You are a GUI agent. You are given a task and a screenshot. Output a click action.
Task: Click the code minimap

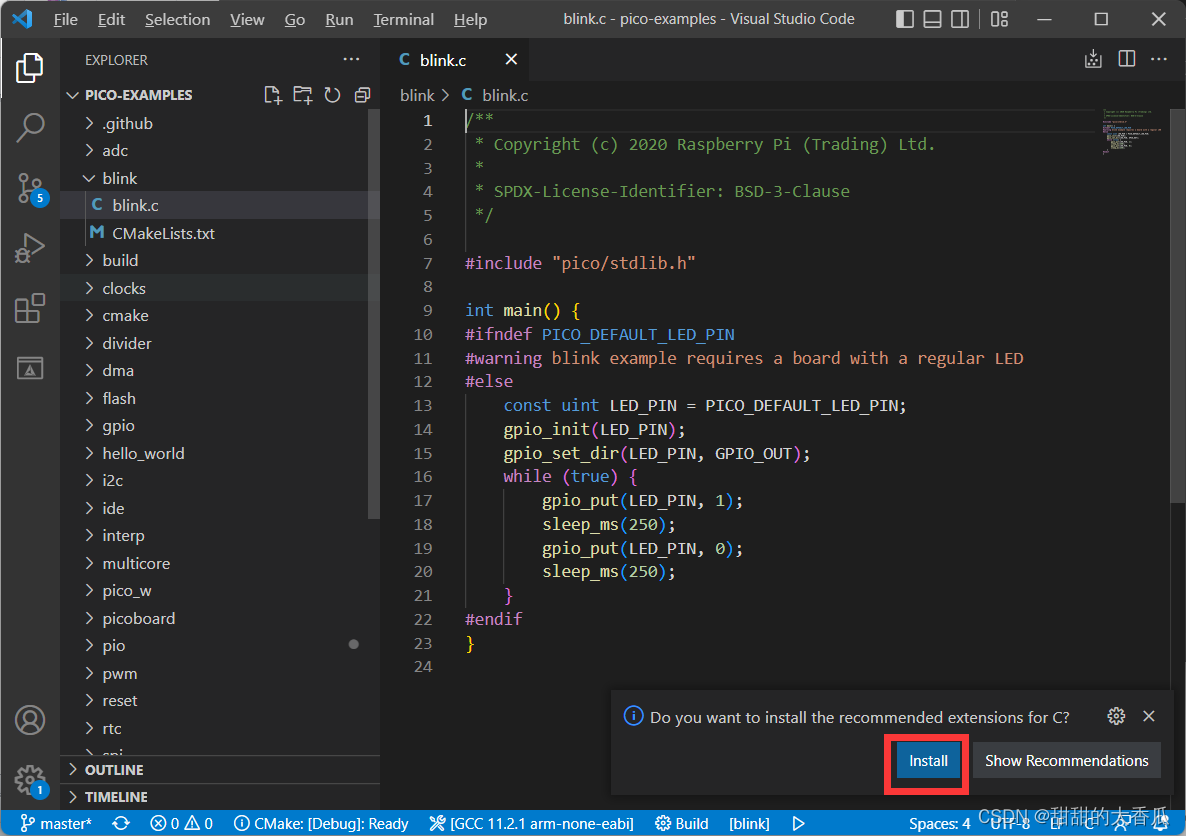tap(1132, 132)
